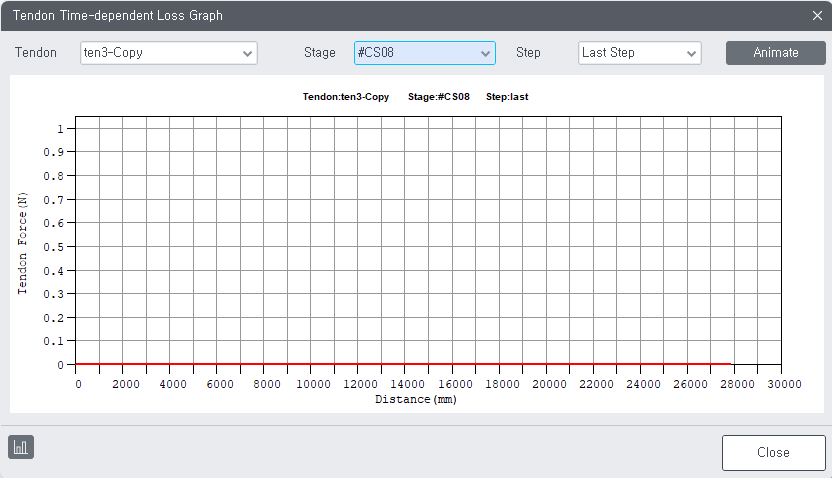Screen dimensions: 832x478
Task: Click the Step:last graph title text
Action: coord(507,97)
